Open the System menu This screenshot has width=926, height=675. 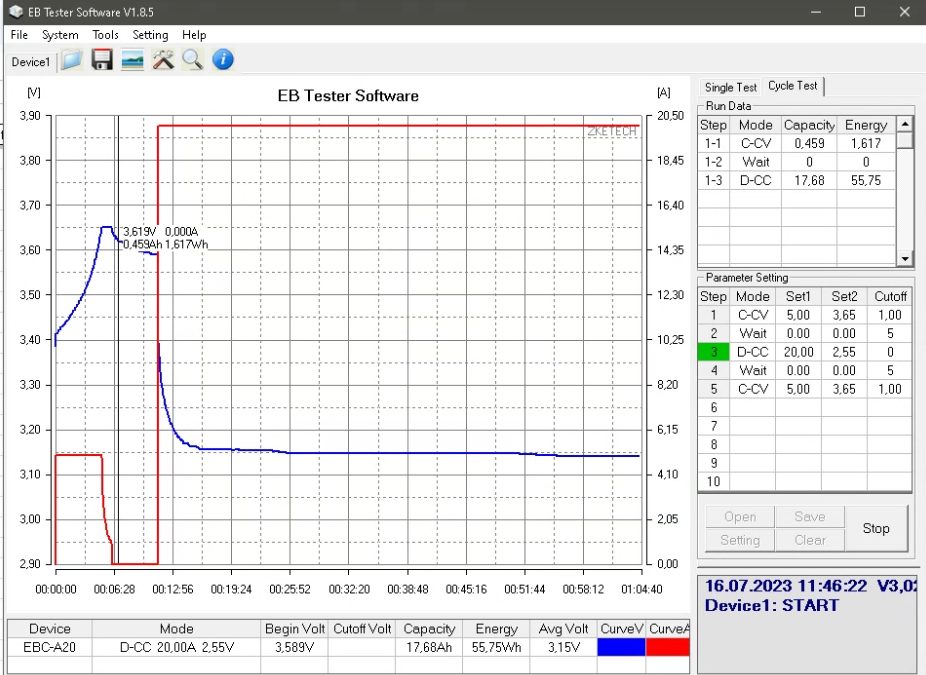click(x=60, y=35)
